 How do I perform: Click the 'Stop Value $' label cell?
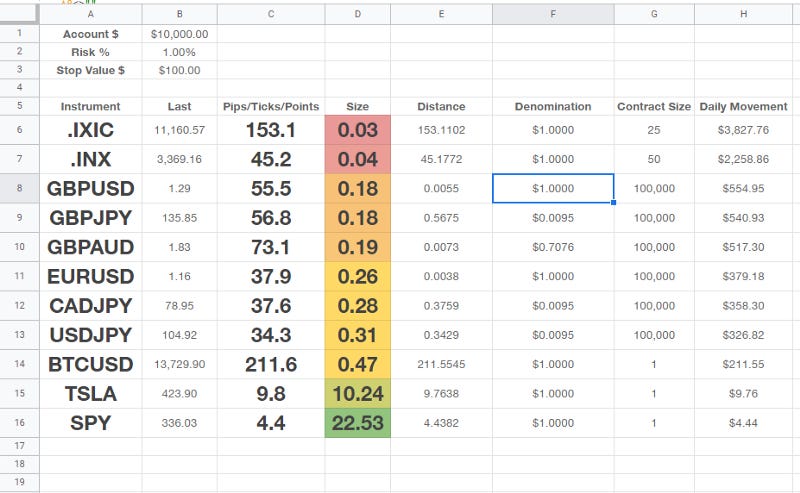click(91, 70)
